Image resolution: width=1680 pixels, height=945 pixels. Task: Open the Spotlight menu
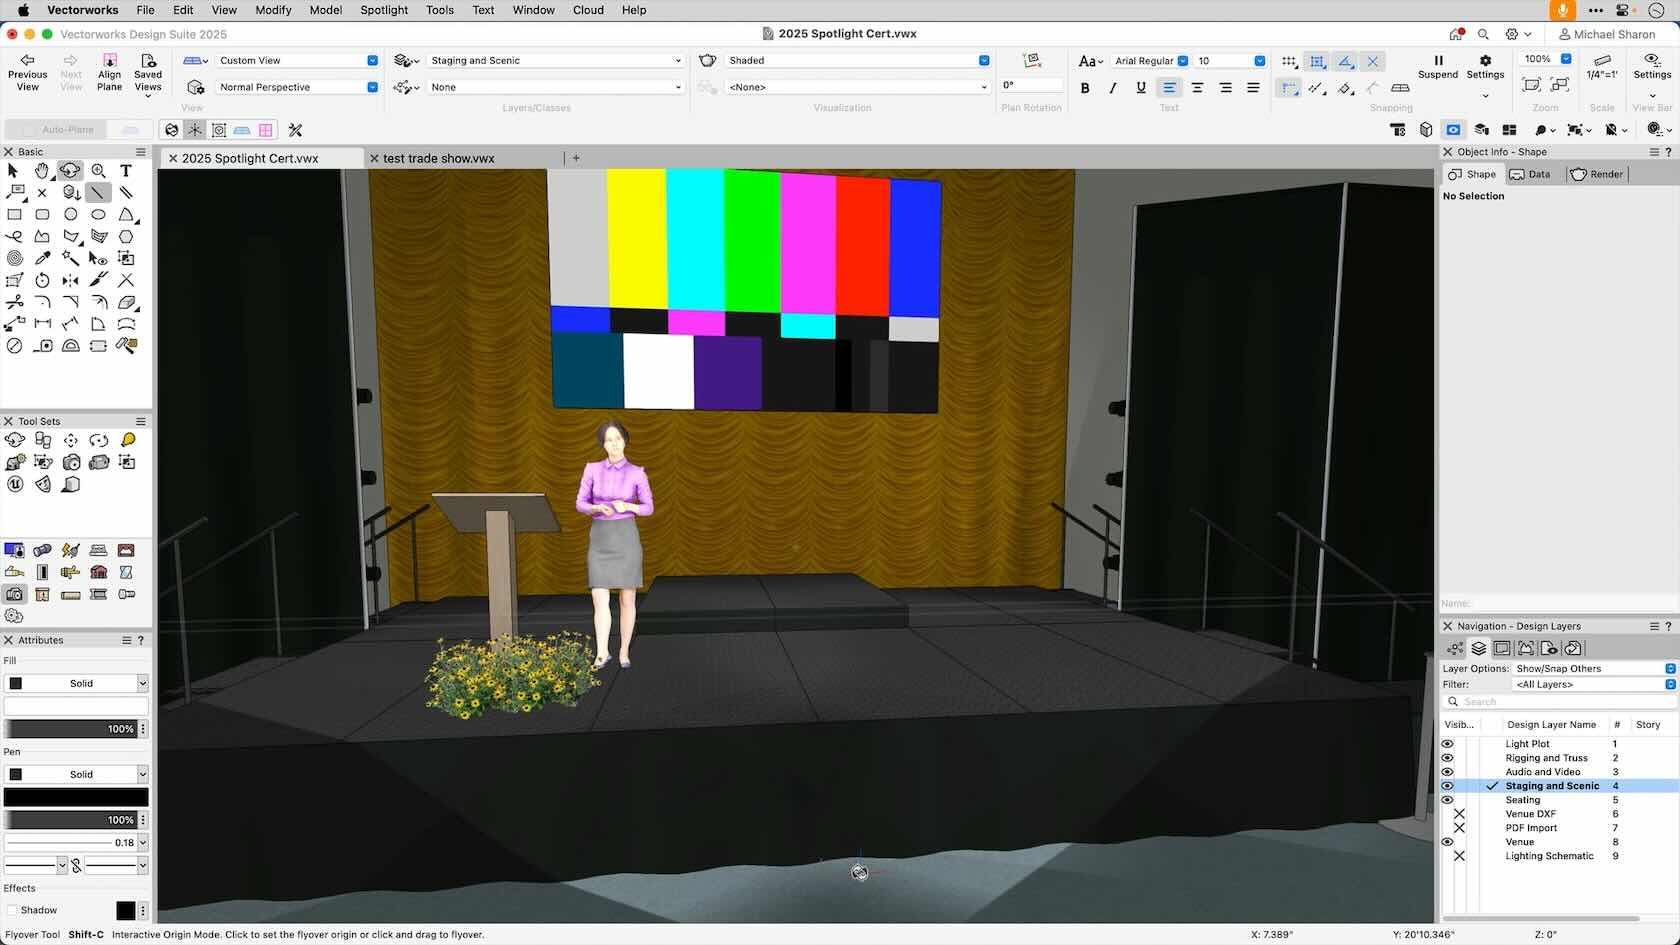coord(384,10)
